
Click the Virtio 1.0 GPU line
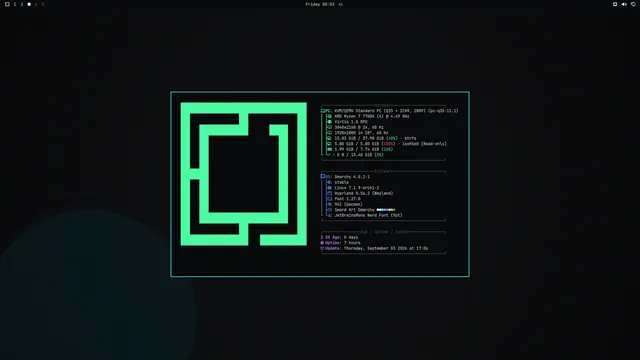click(x=351, y=122)
